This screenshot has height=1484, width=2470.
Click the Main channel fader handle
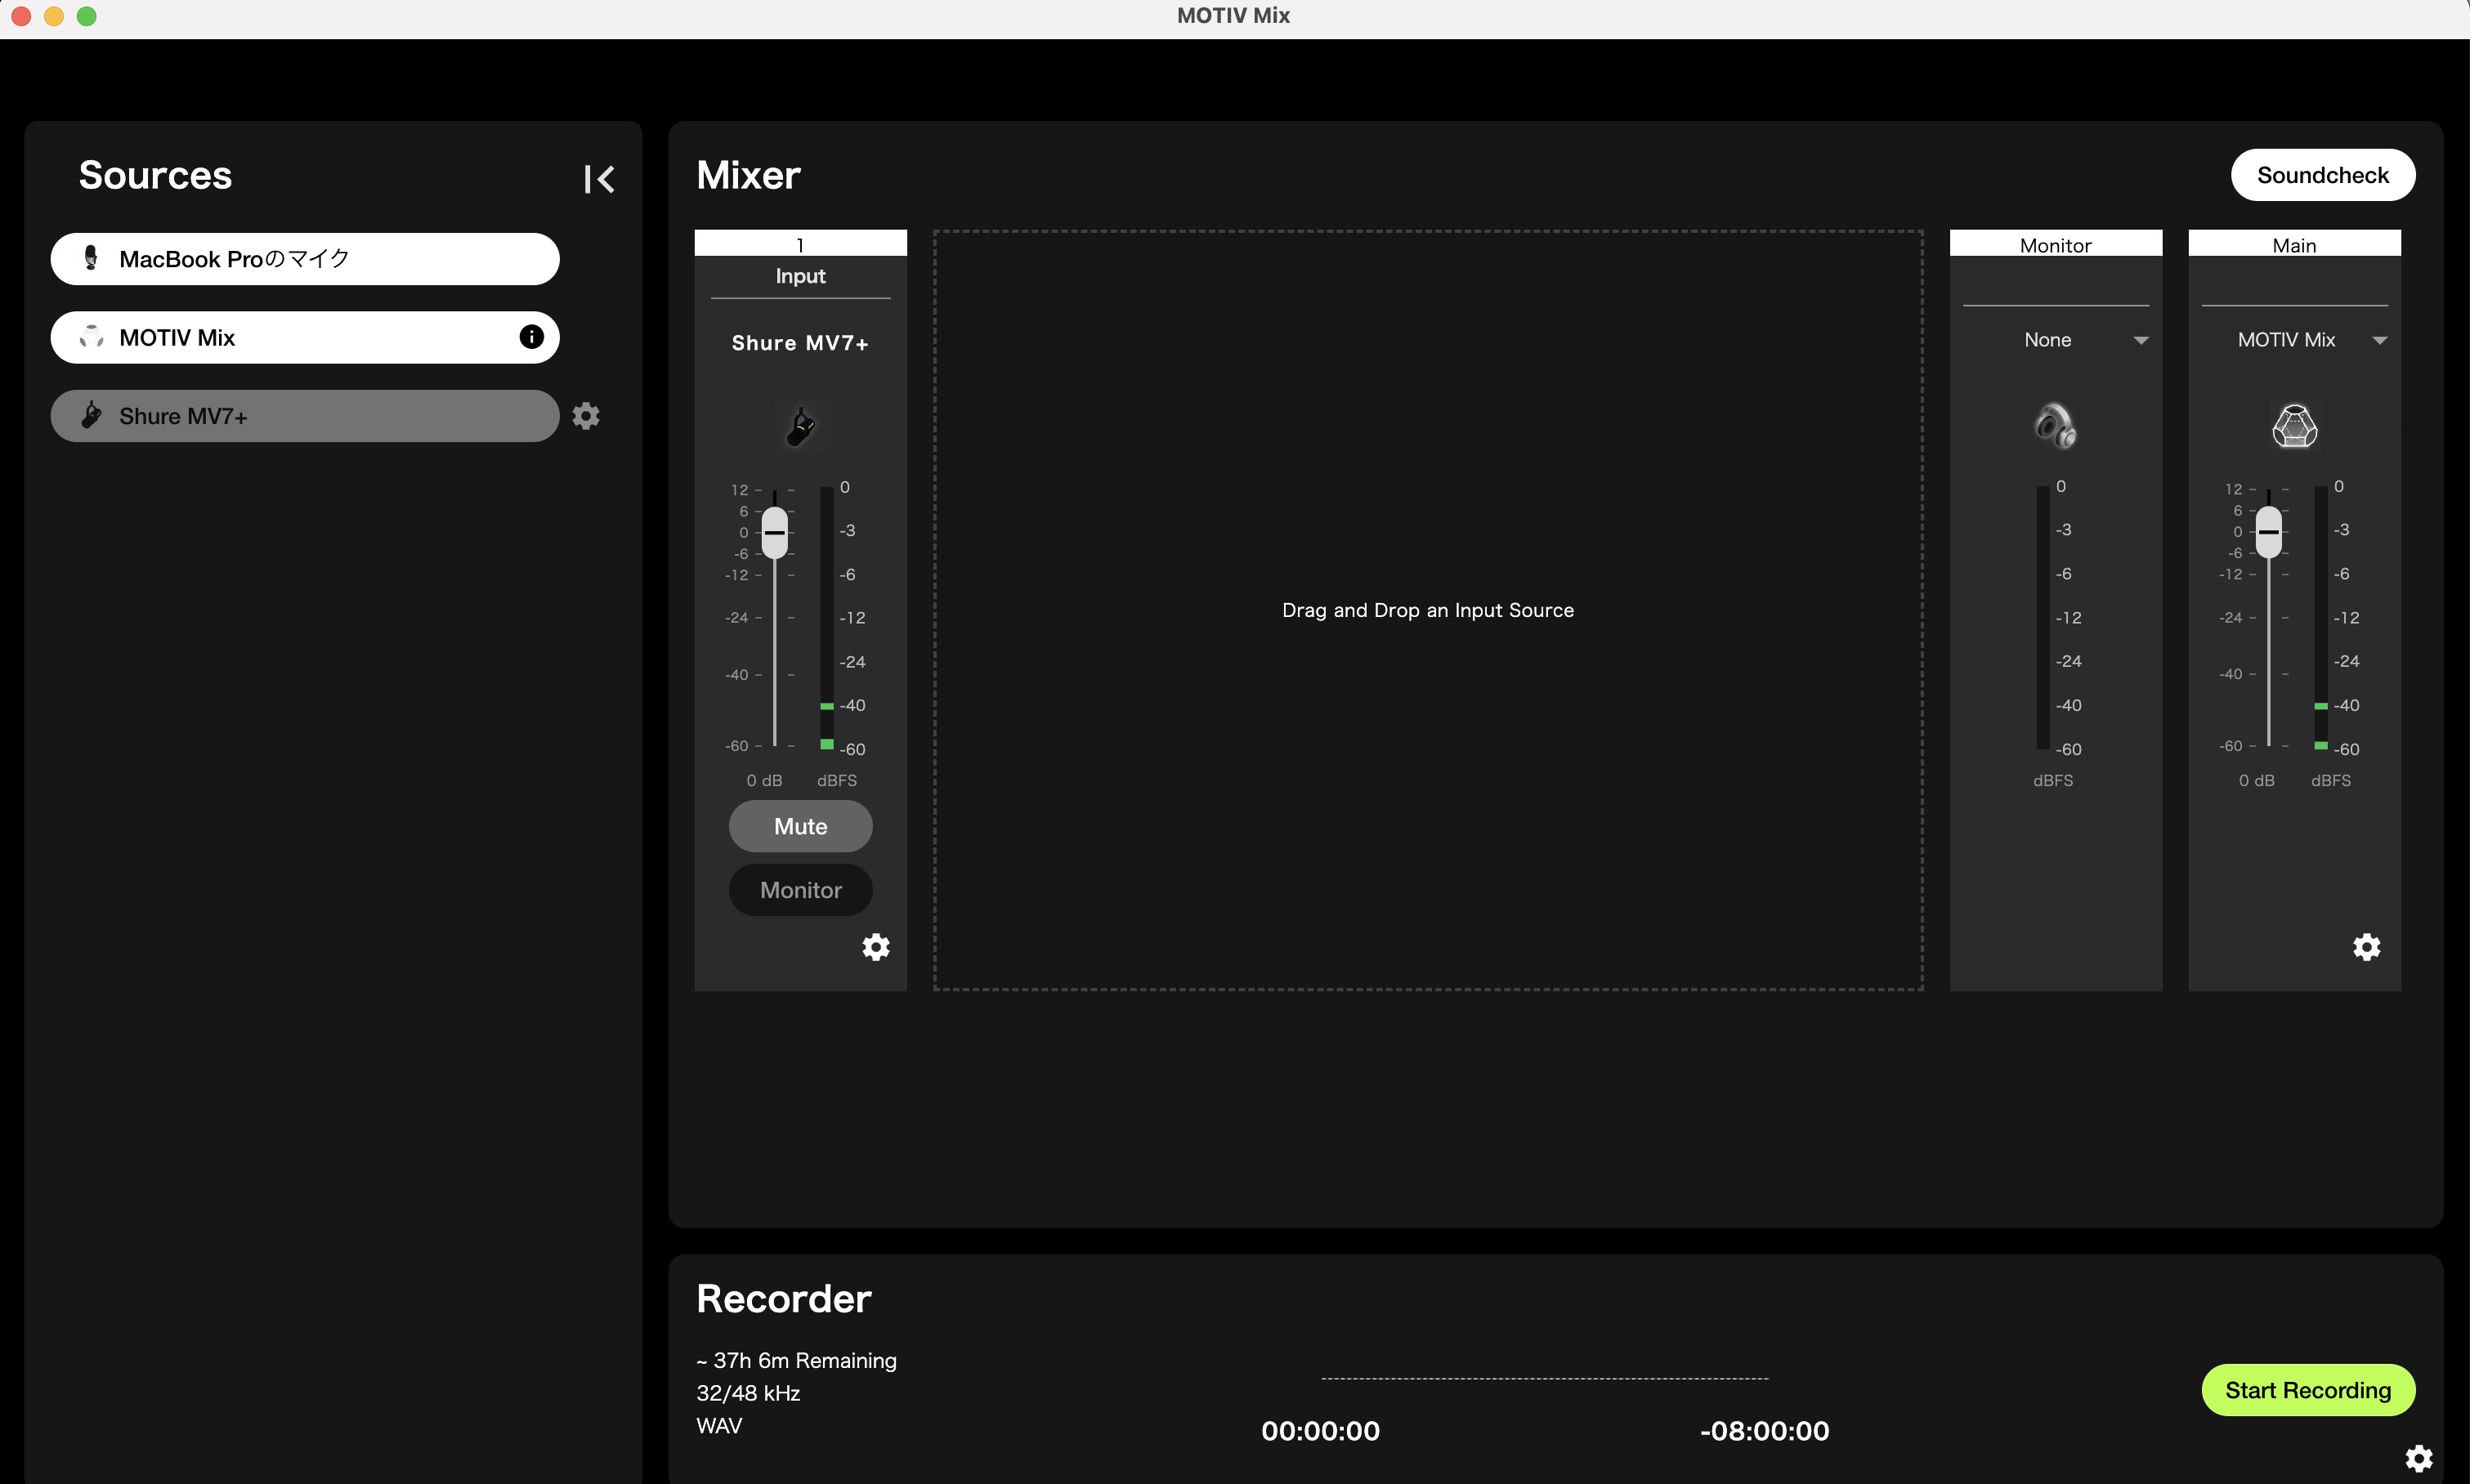tap(2269, 532)
